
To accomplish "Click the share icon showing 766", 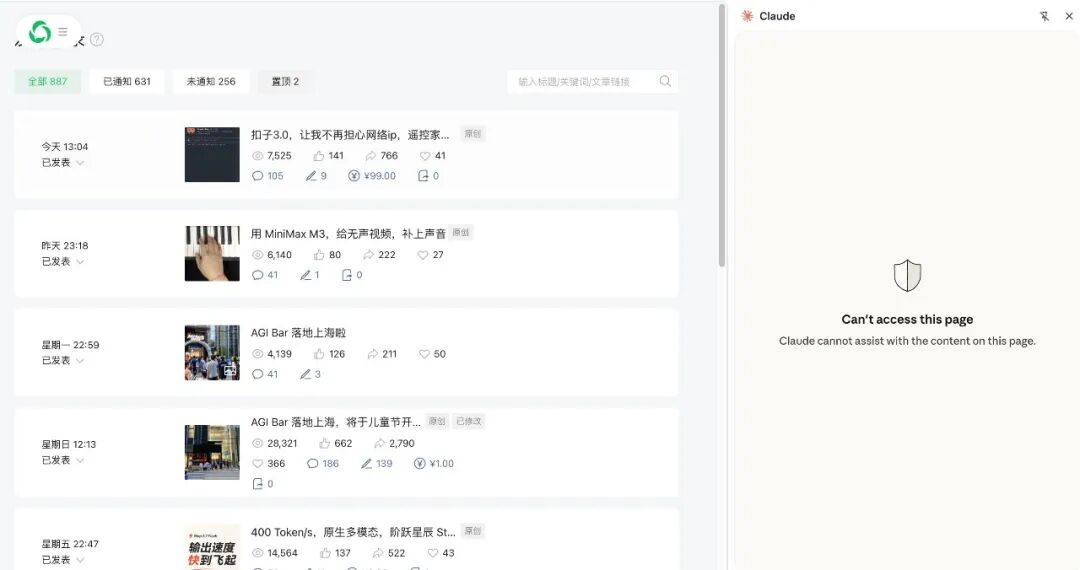I will (x=371, y=156).
